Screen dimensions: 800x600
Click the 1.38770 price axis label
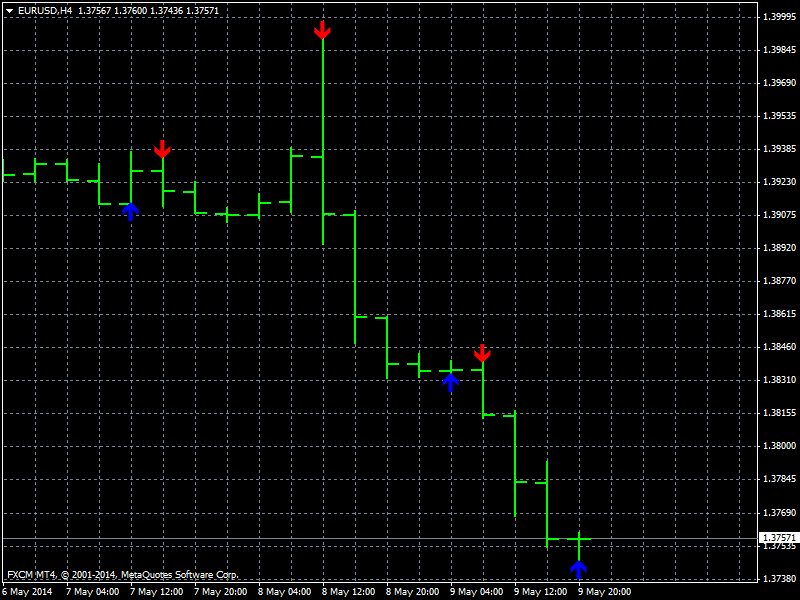[779, 281]
